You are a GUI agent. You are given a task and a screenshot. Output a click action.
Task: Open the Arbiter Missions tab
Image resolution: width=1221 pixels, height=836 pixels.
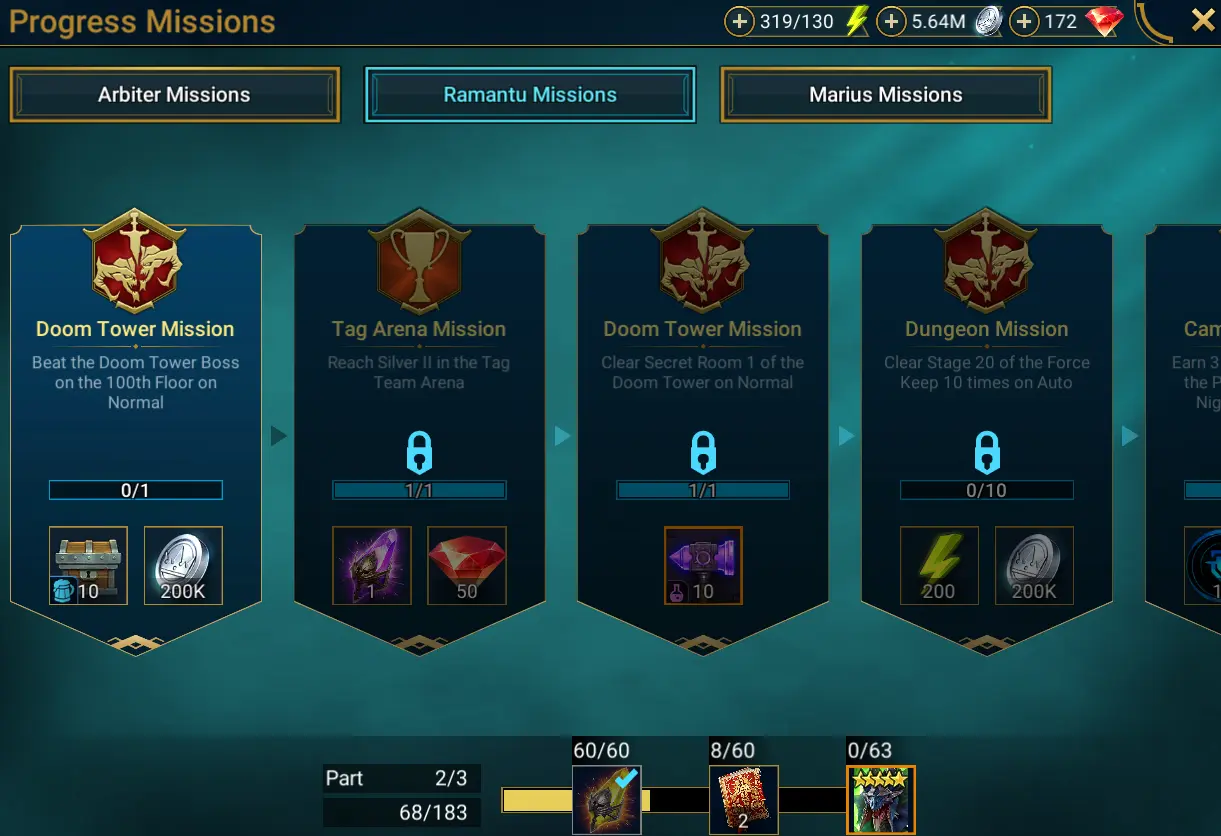coord(175,95)
